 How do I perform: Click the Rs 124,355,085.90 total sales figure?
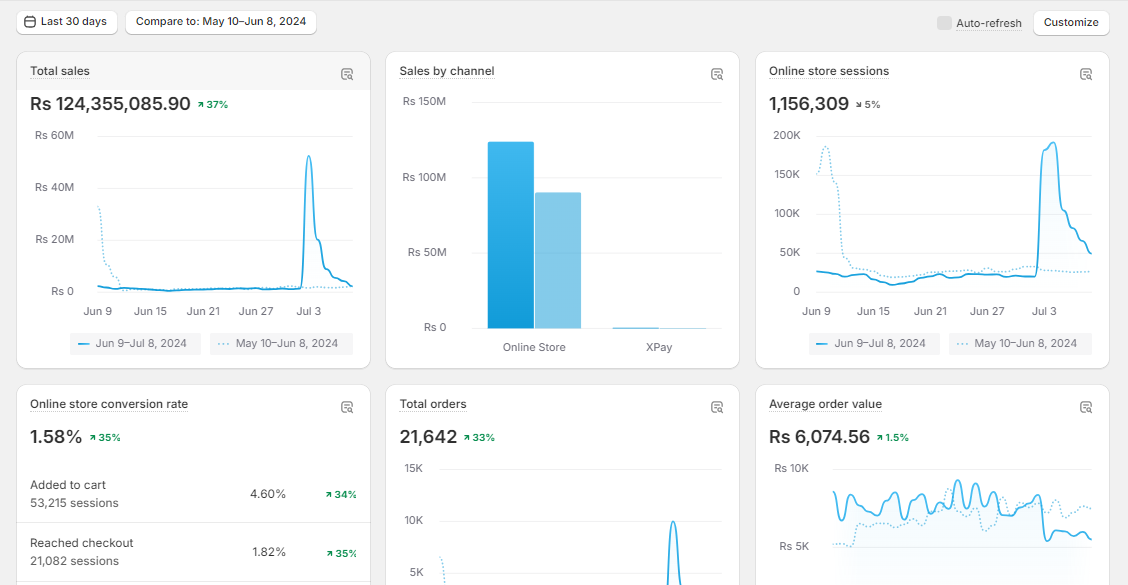(110, 104)
